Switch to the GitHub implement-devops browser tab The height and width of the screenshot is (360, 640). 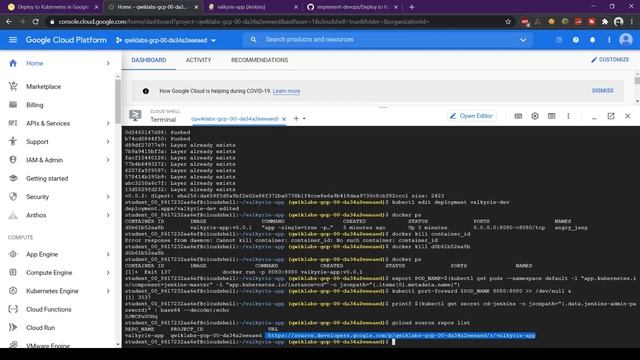[x=352, y=7]
